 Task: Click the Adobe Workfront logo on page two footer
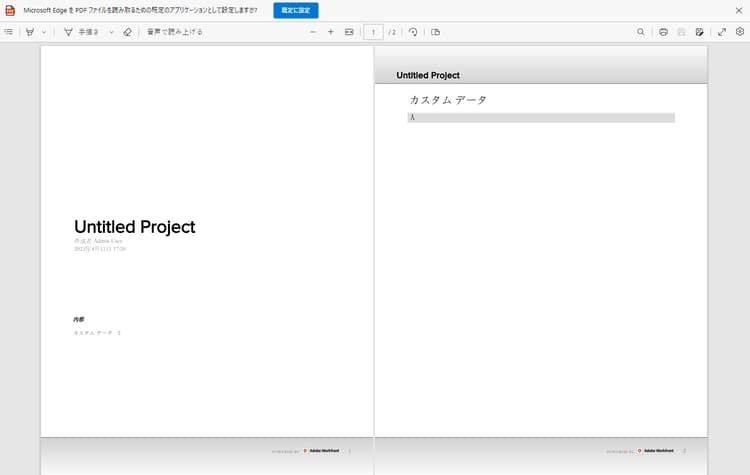(655, 451)
